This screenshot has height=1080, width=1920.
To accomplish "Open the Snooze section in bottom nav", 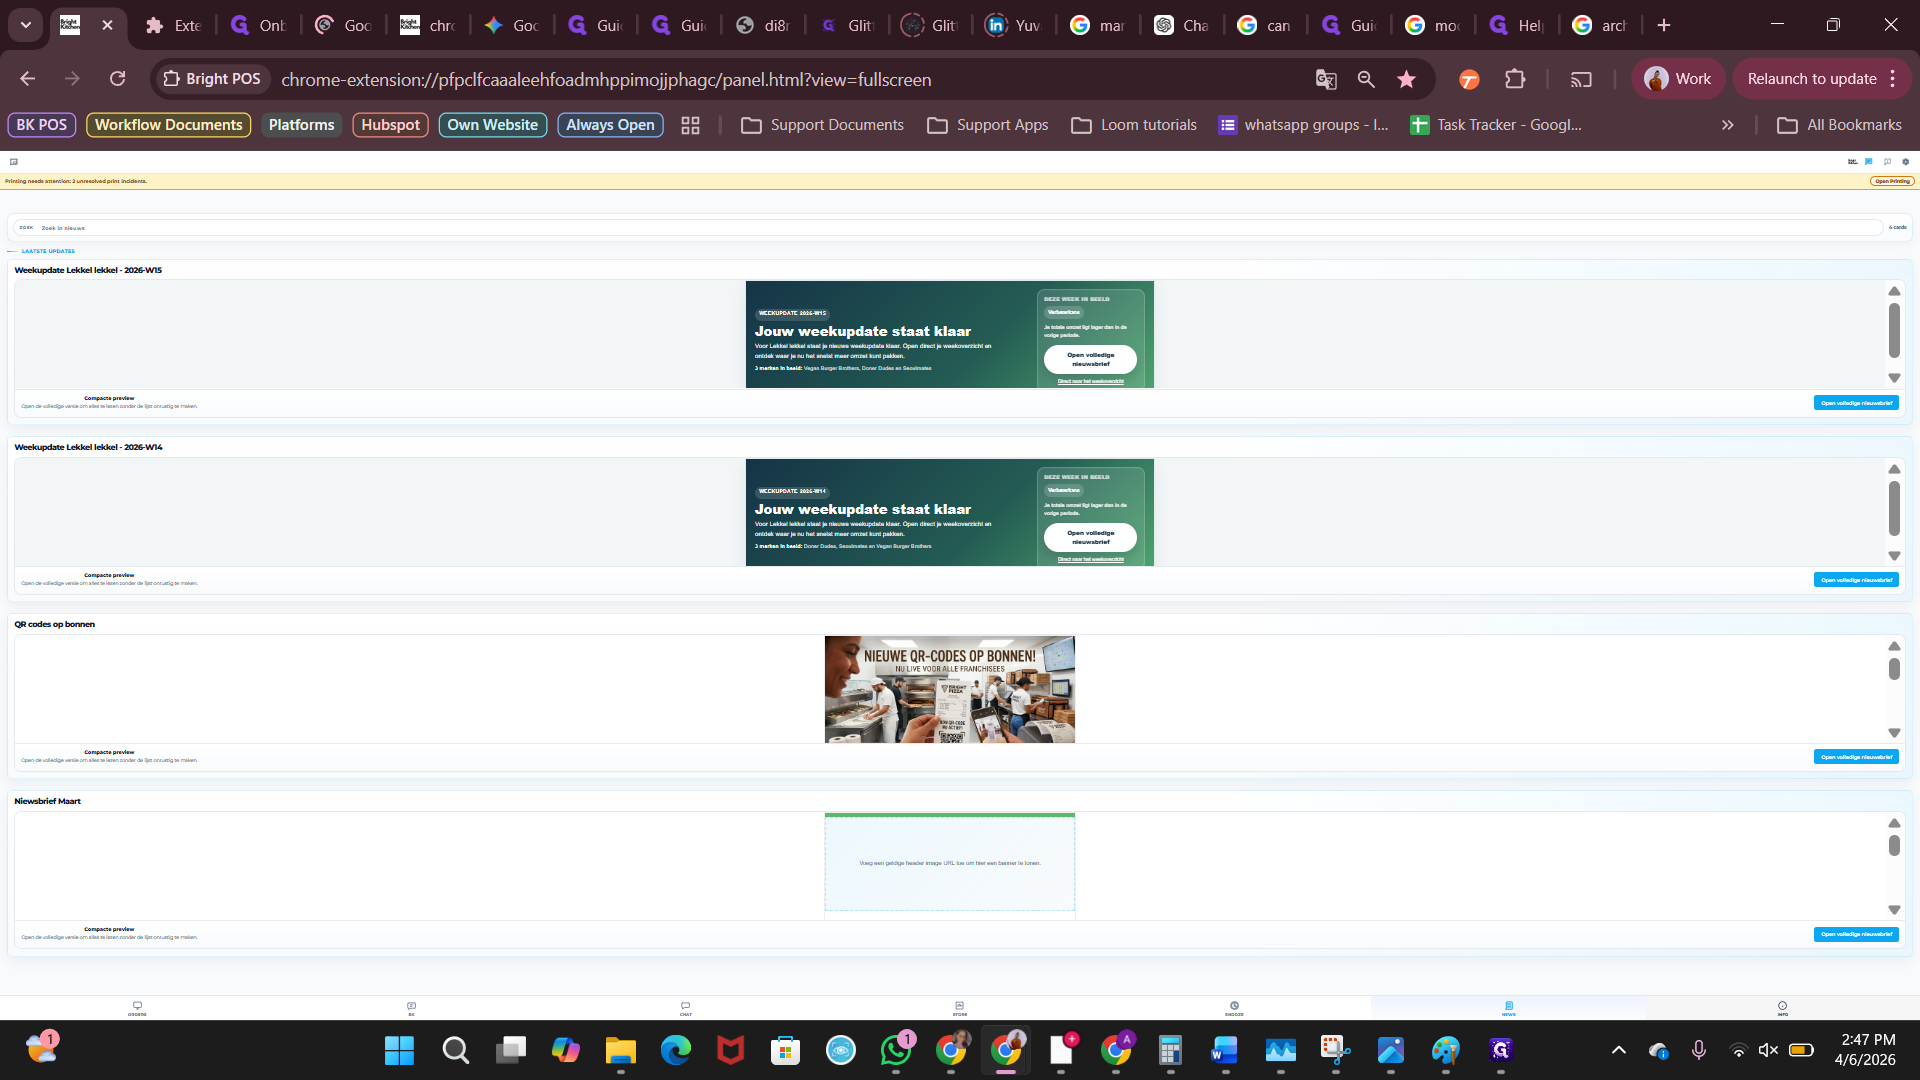I will tap(1234, 1008).
